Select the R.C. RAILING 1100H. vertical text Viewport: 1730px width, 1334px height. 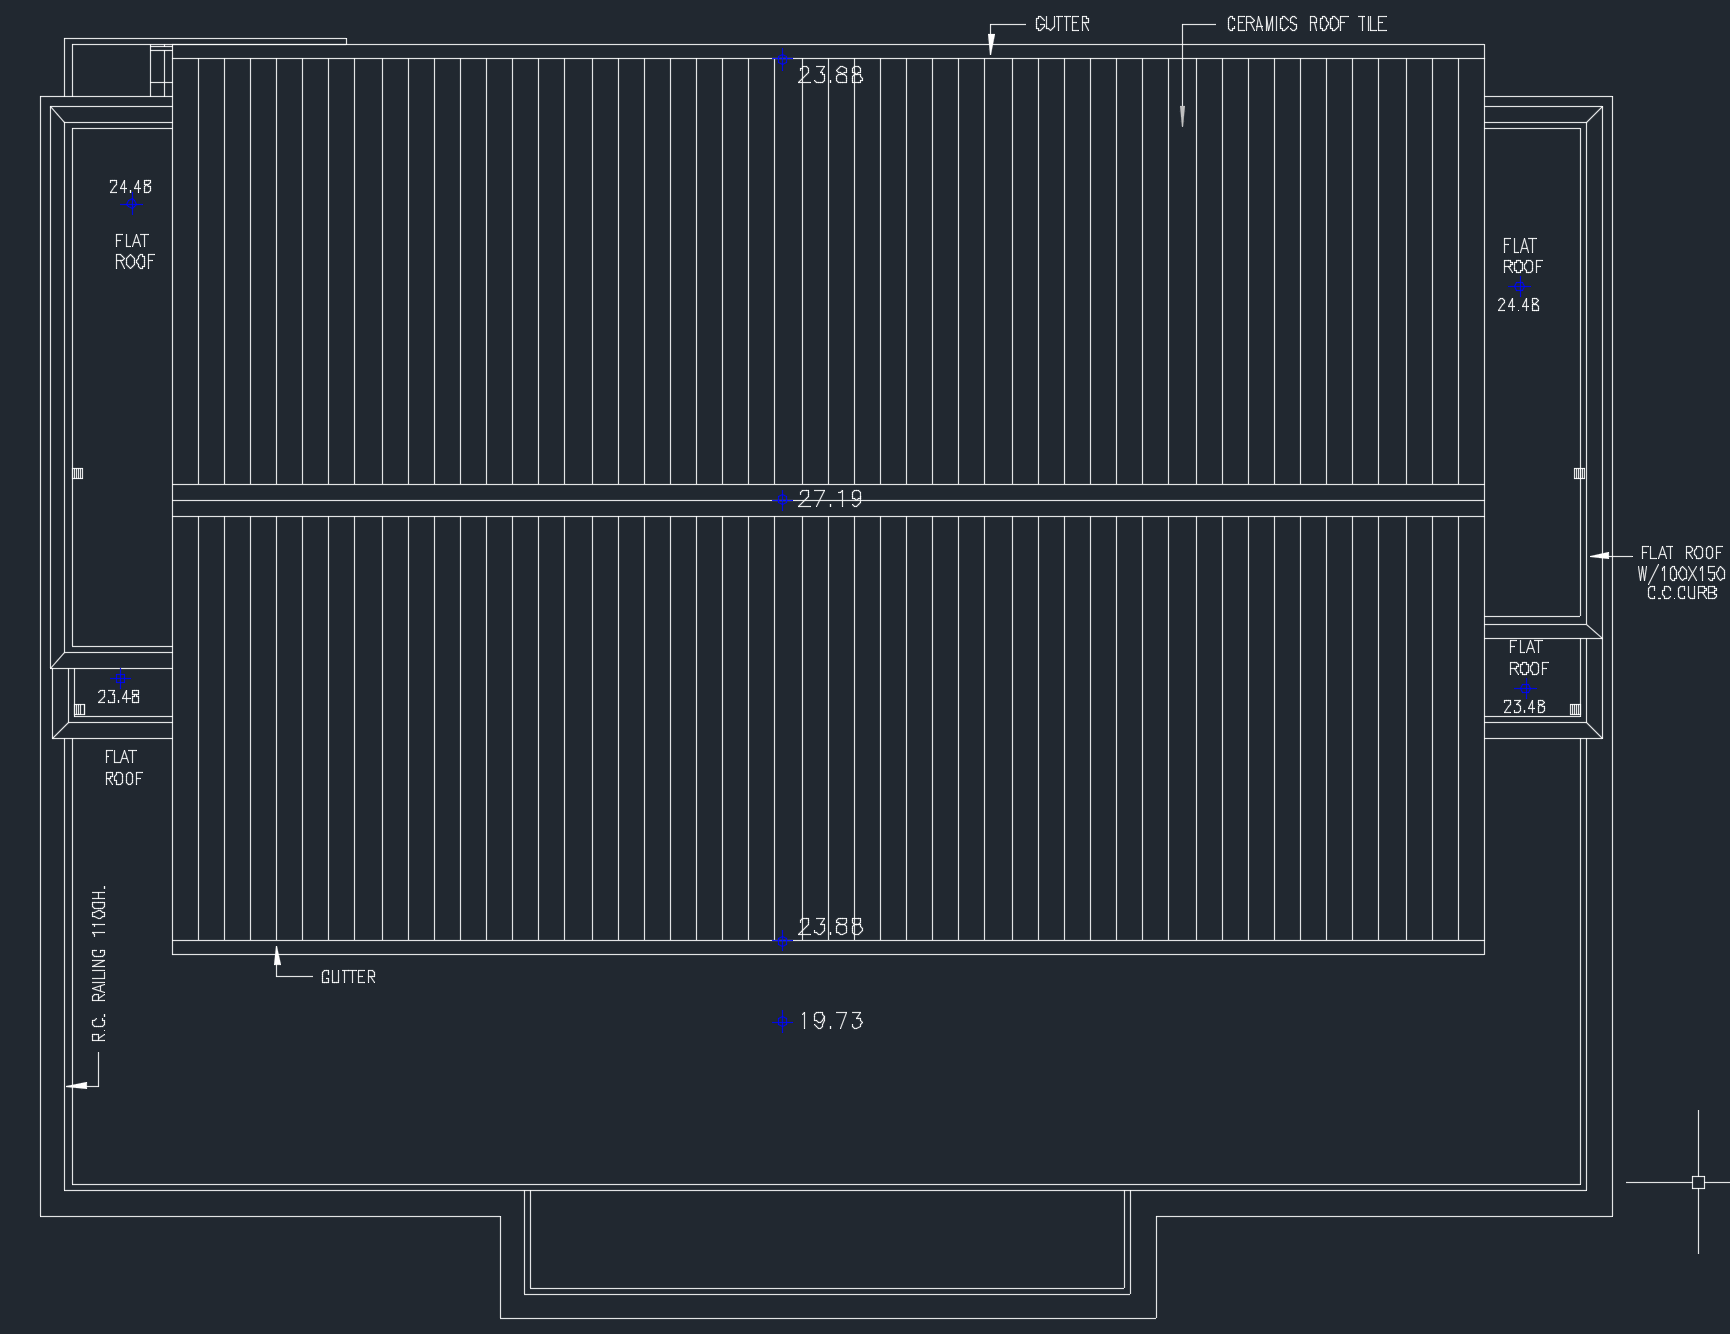98,964
